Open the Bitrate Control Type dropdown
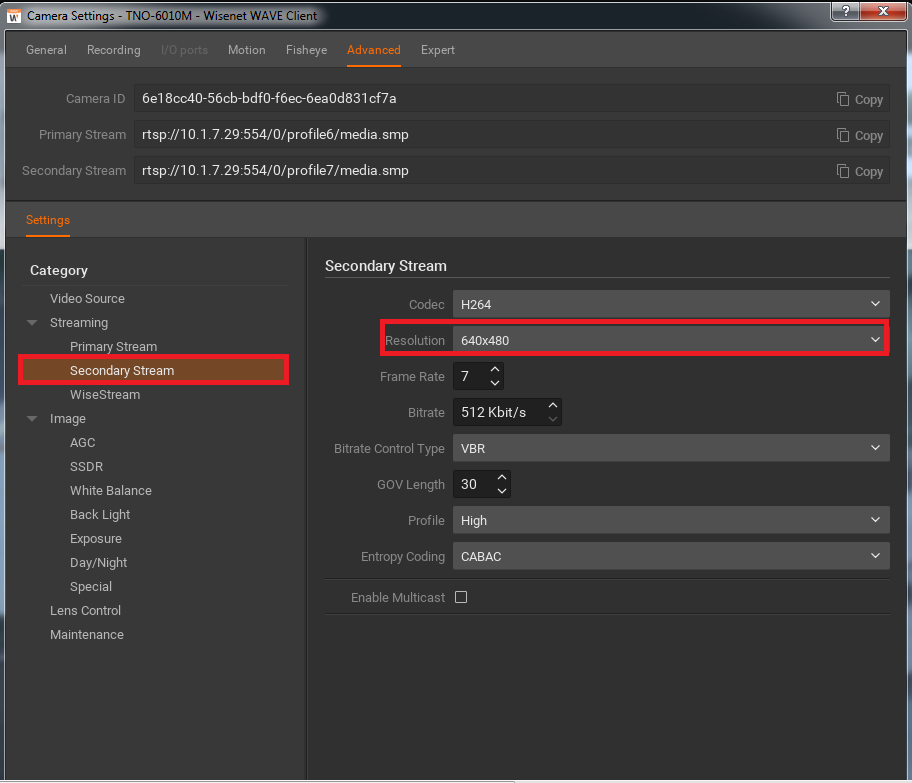 (671, 449)
